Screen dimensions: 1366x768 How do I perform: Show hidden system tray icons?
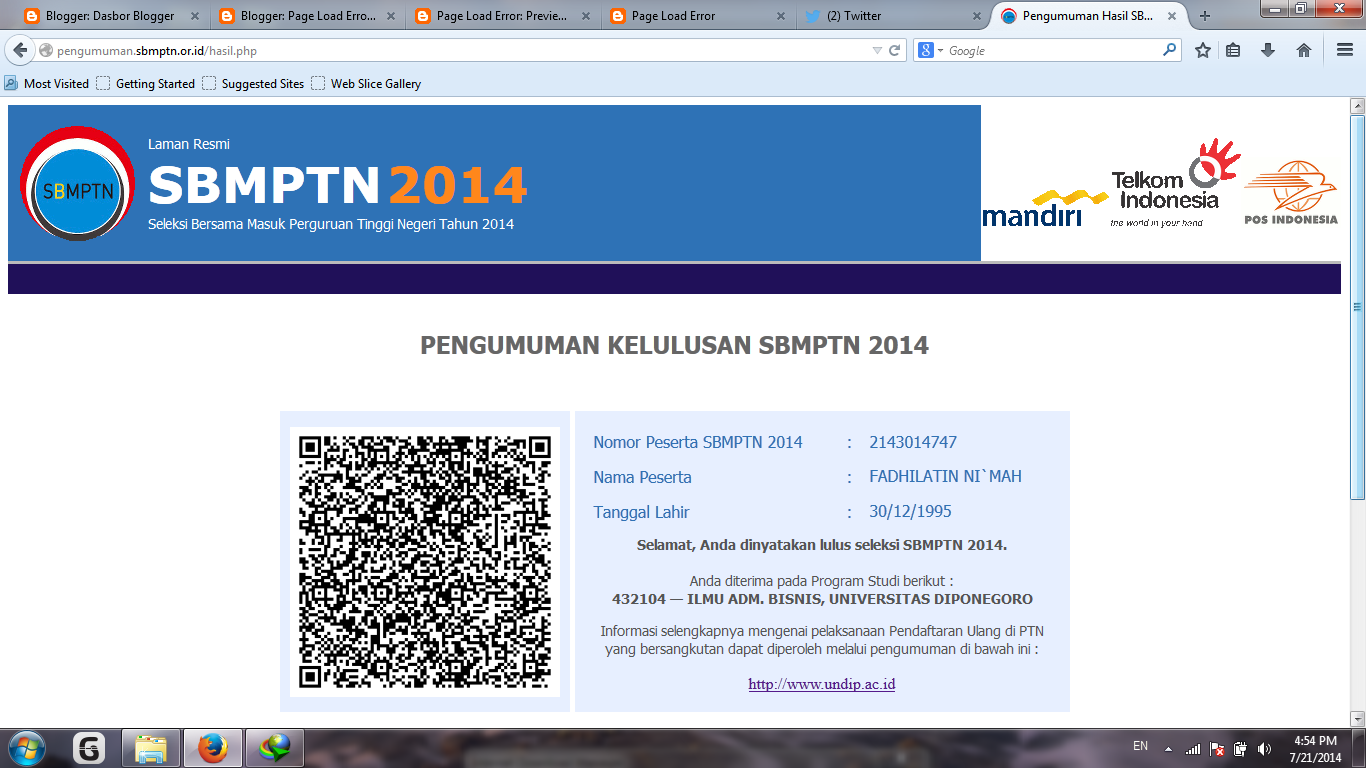[x=1168, y=748]
